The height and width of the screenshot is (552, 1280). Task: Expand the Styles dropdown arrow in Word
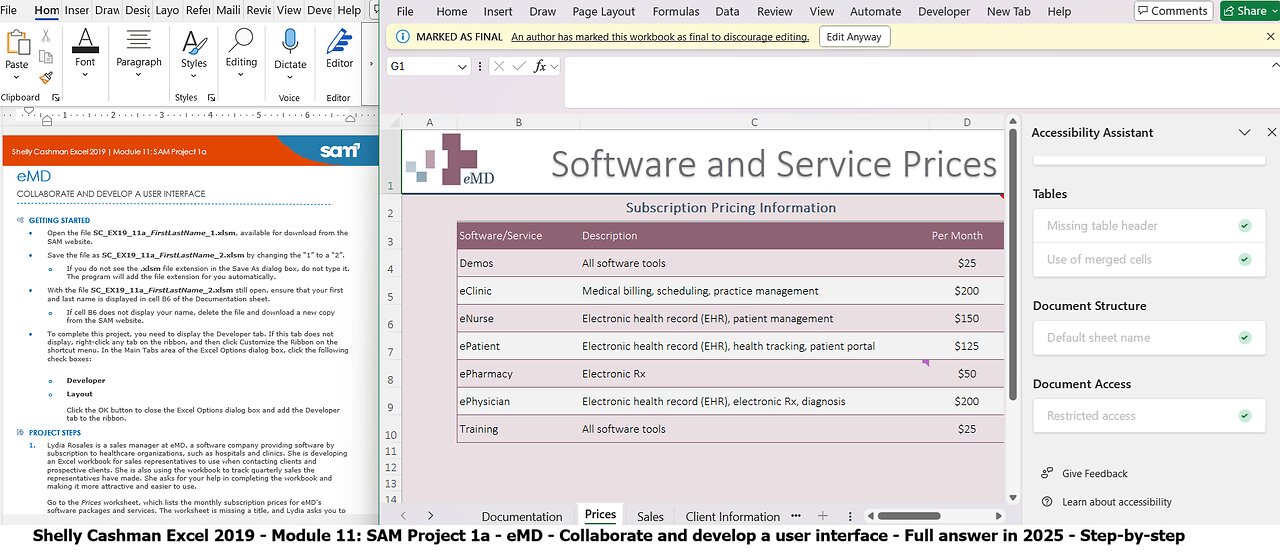tap(193, 78)
